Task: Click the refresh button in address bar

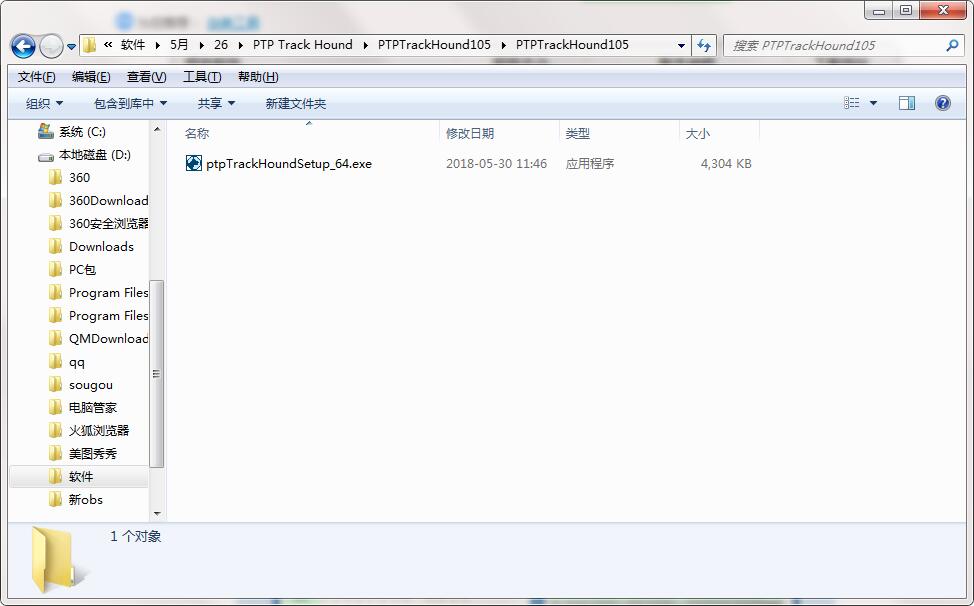Action: pos(706,45)
